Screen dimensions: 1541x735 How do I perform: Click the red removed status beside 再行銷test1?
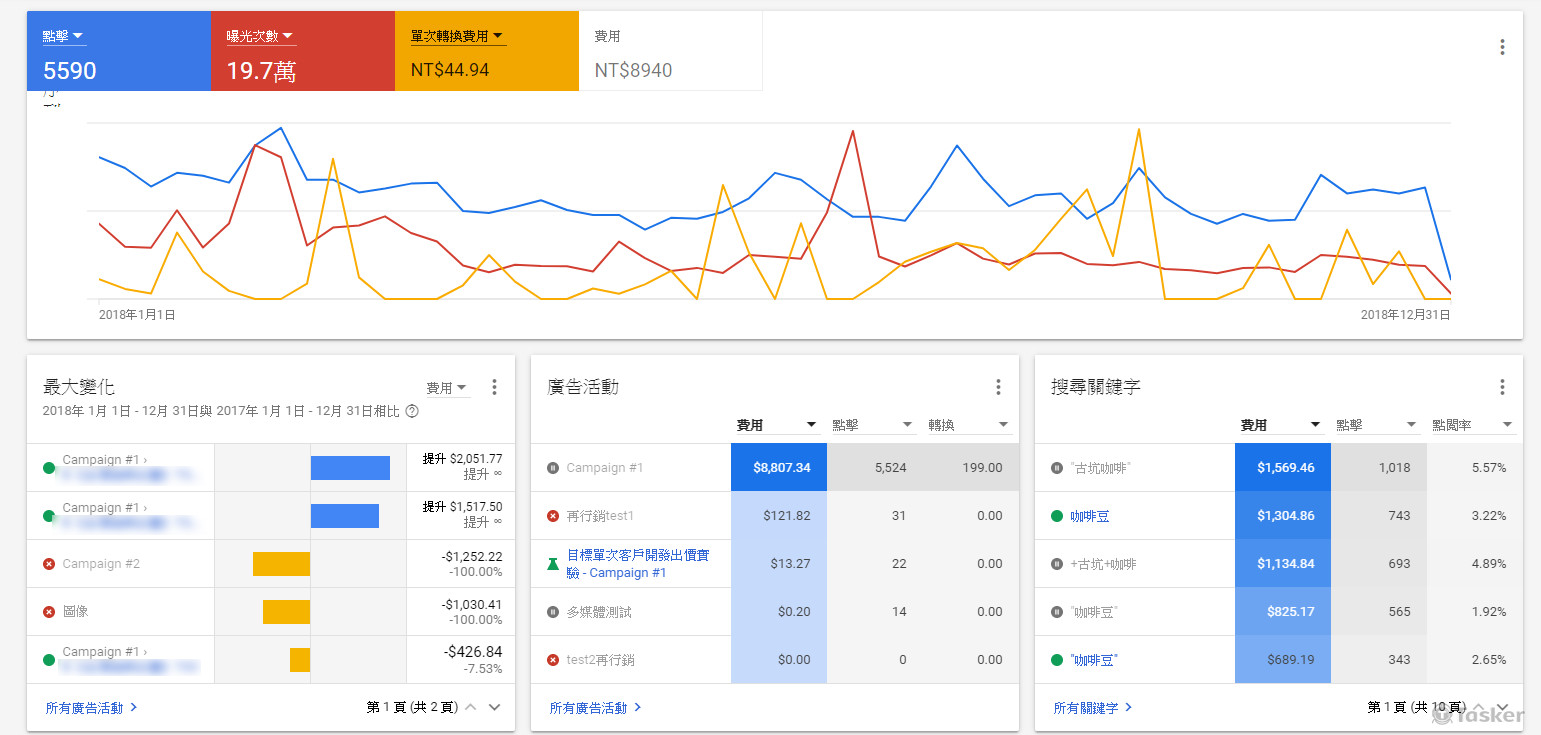(x=553, y=515)
